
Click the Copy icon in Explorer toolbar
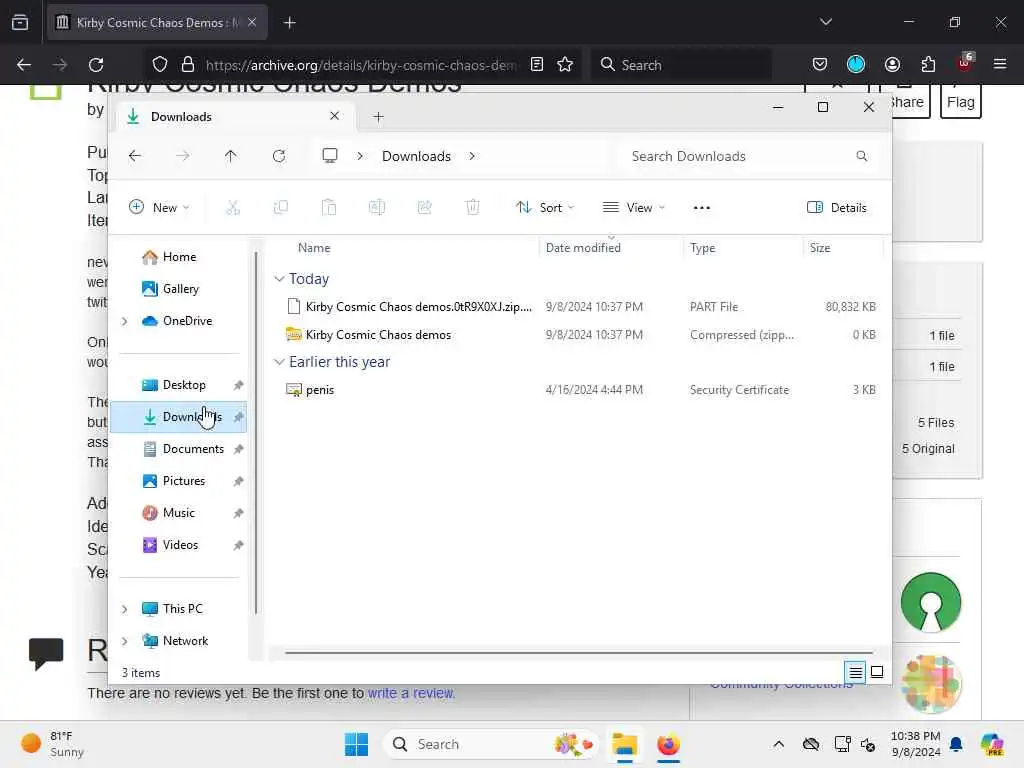(x=281, y=208)
